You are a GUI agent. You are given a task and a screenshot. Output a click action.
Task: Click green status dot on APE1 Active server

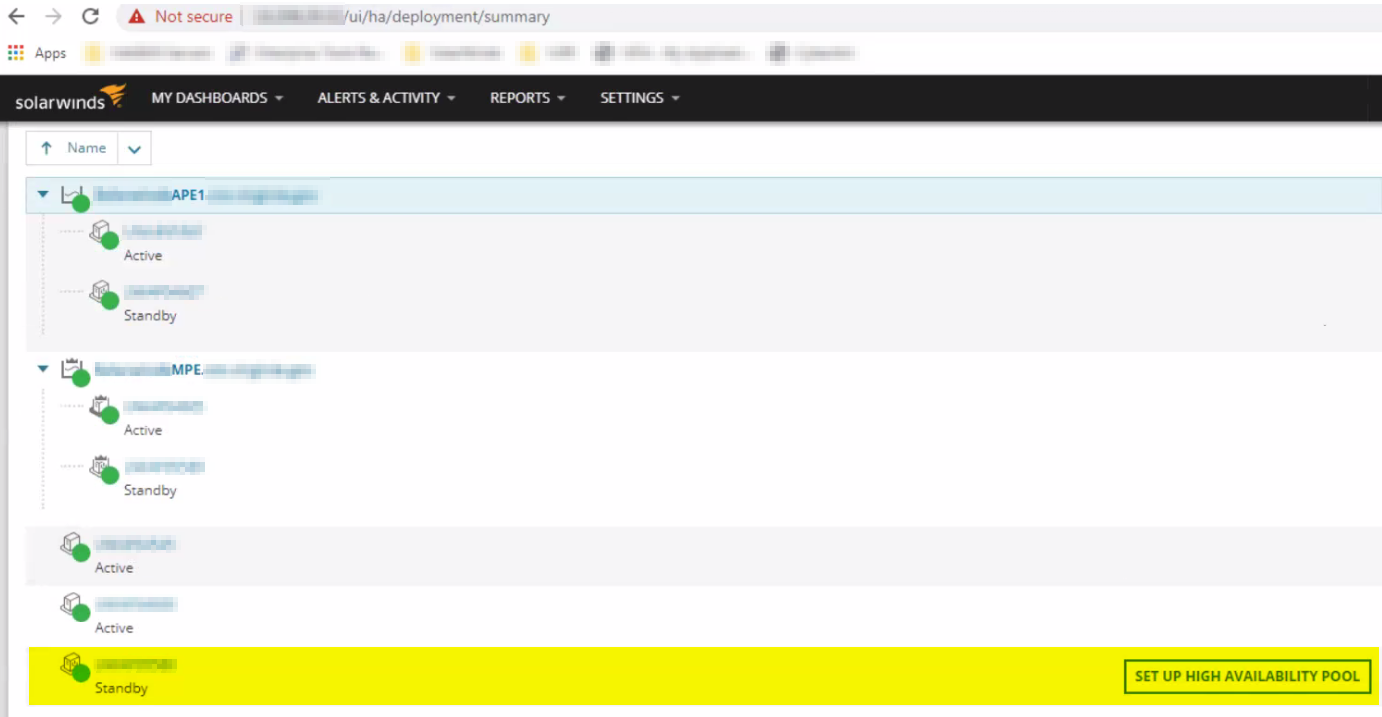click(x=110, y=245)
